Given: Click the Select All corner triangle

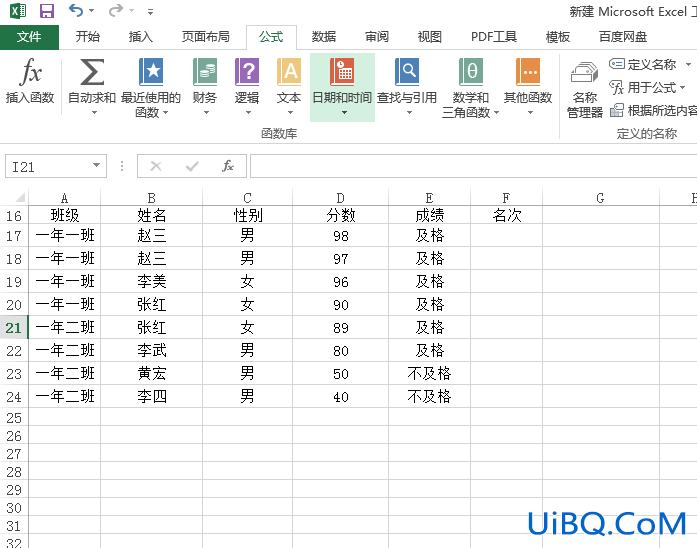Looking at the screenshot, I should coord(20,197).
